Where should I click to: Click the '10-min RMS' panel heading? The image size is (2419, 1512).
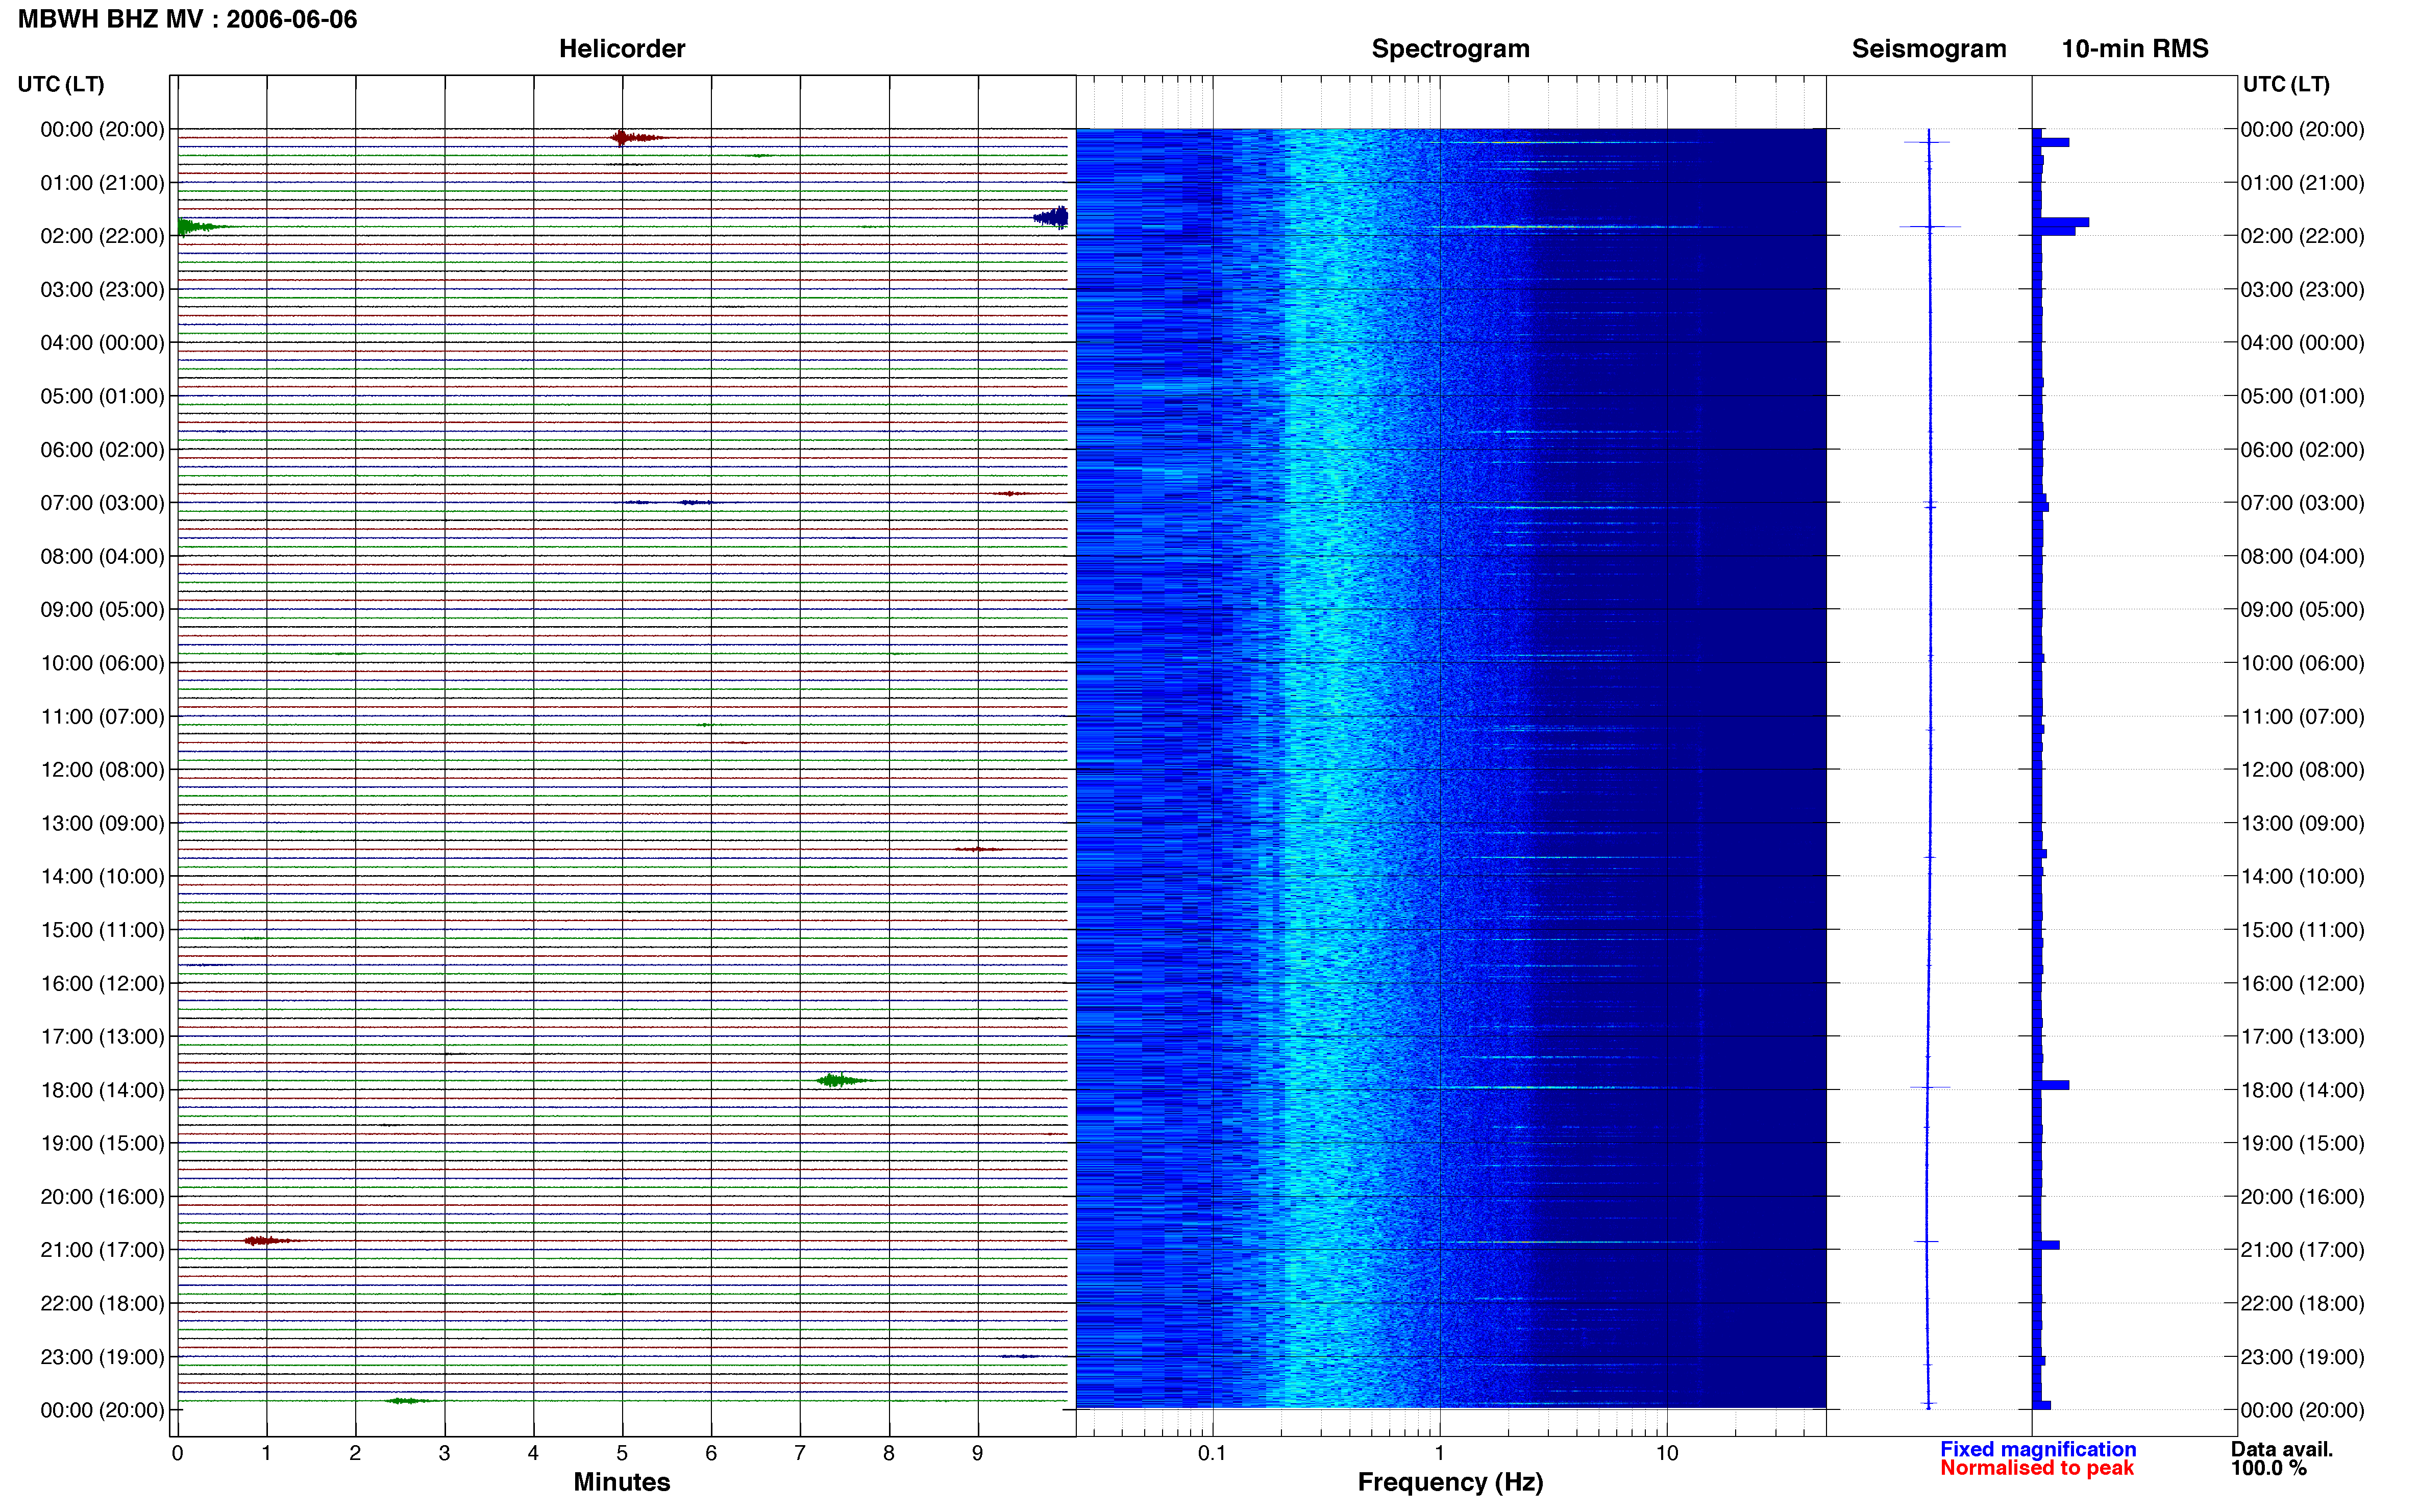coord(2134,49)
